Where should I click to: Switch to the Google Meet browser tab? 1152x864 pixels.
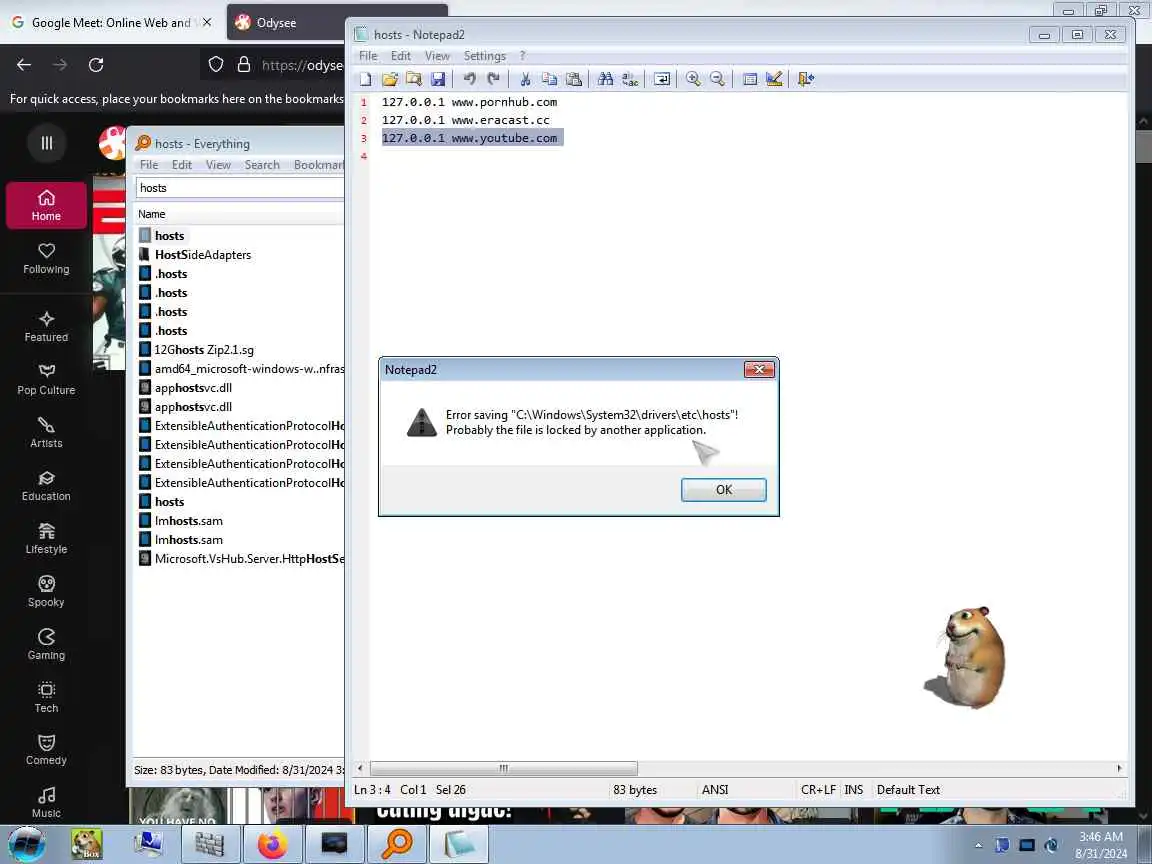pos(110,23)
